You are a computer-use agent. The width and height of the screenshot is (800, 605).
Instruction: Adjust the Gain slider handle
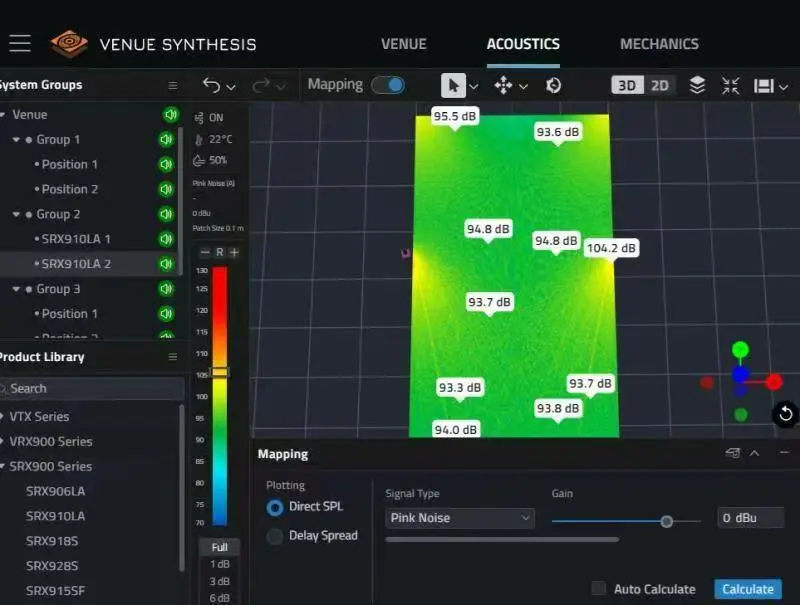tap(667, 521)
